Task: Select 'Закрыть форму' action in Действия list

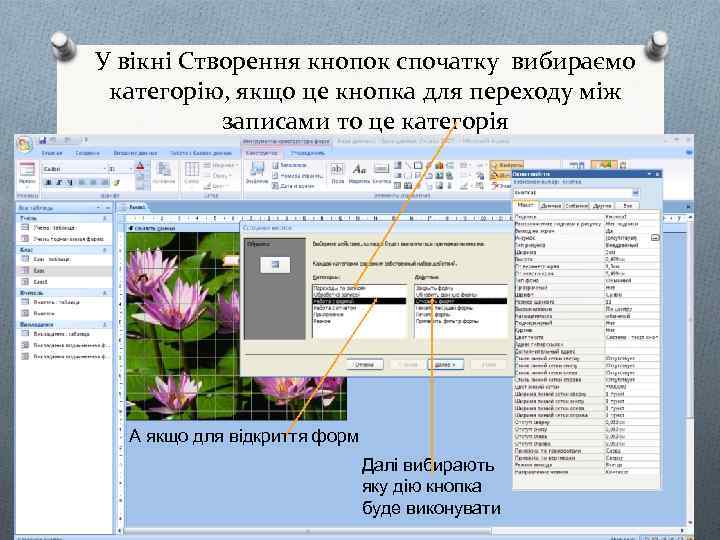Action: click(461, 288)
